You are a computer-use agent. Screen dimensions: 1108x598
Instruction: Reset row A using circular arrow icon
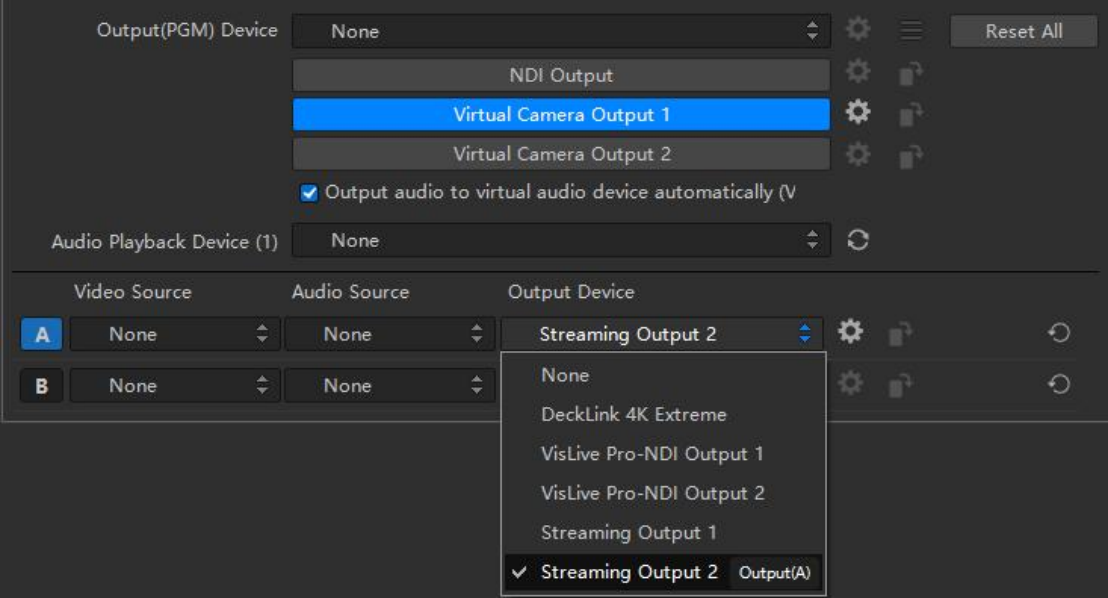pos(1059,334)
